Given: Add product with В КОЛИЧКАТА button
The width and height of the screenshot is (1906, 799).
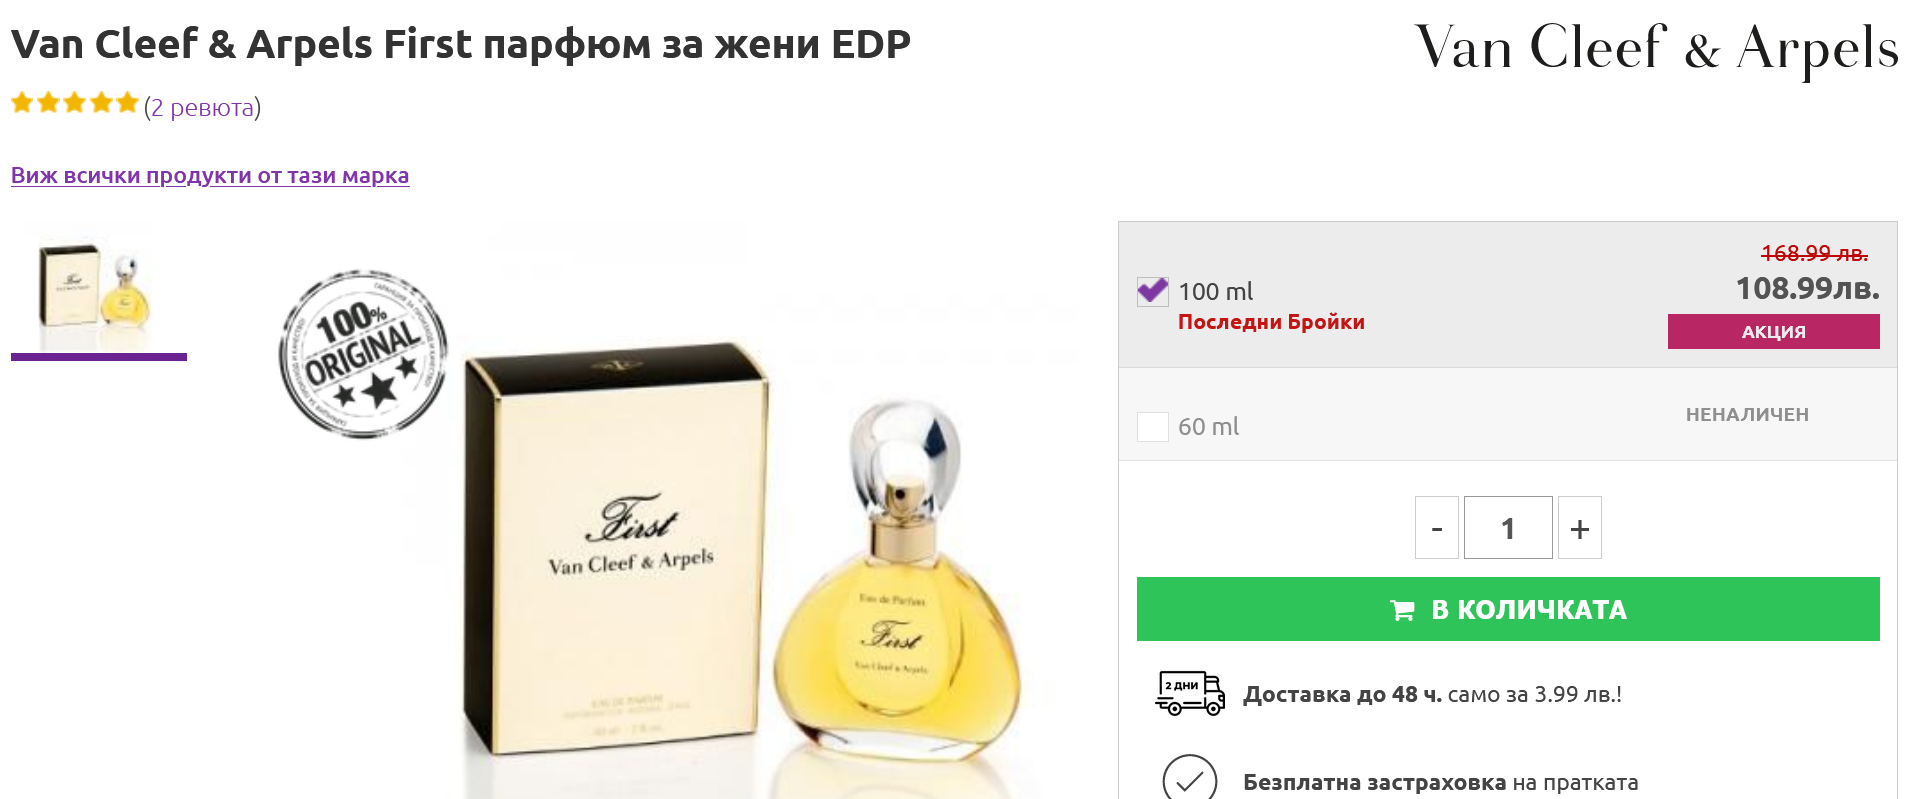Looking at the screenshot, I should click(1508, 609).
